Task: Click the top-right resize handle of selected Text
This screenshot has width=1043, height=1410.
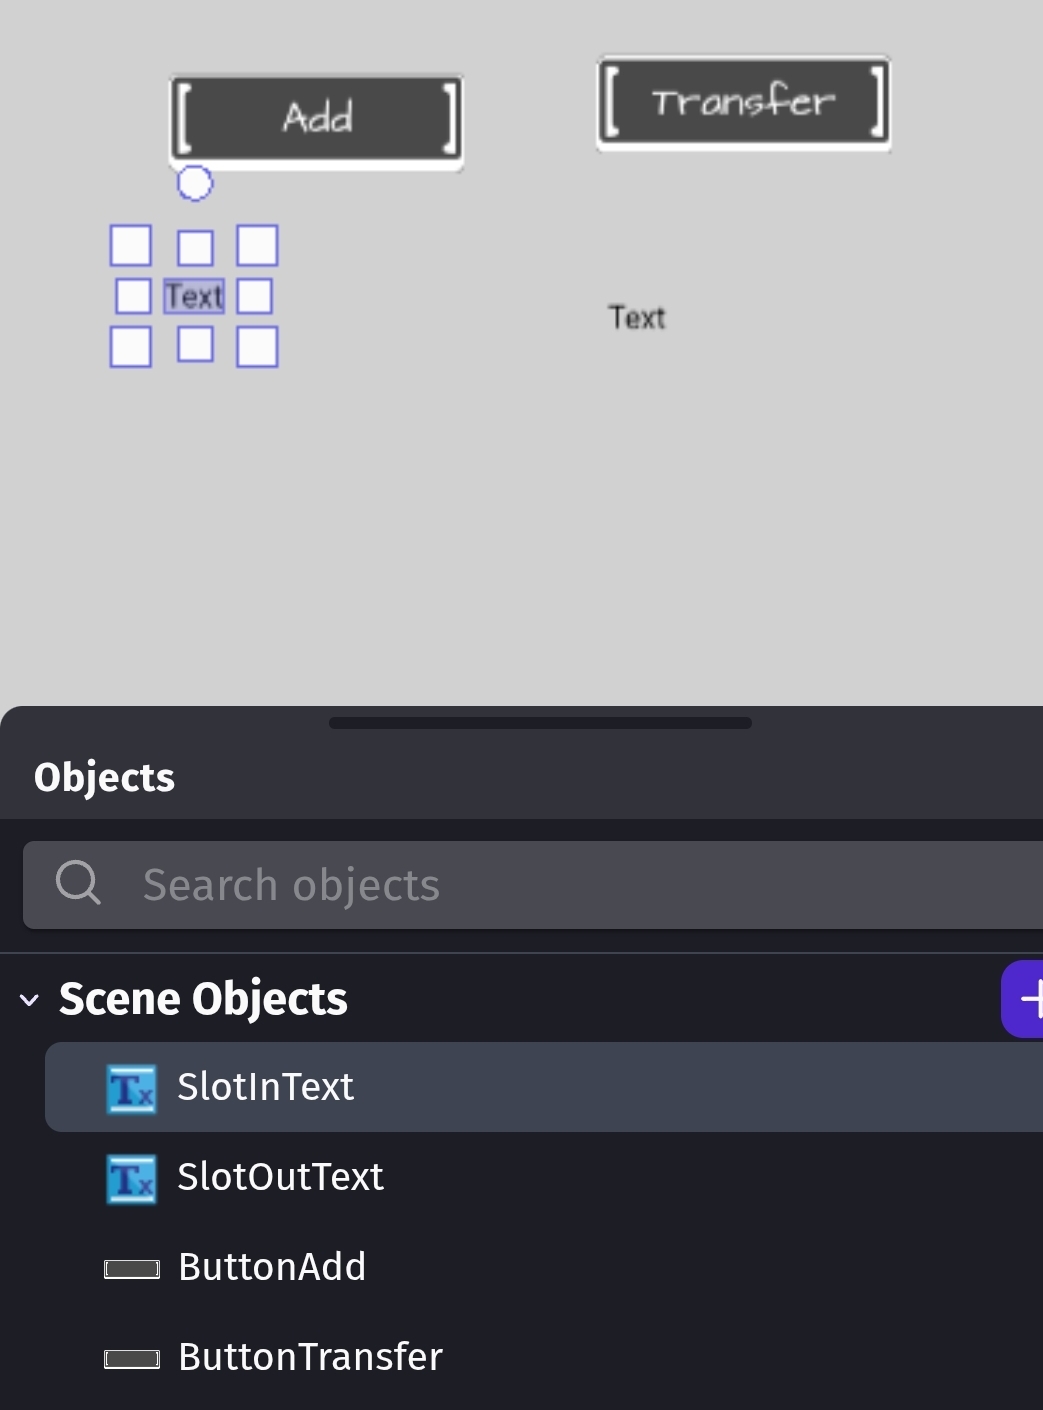Action: pos(257,245)
